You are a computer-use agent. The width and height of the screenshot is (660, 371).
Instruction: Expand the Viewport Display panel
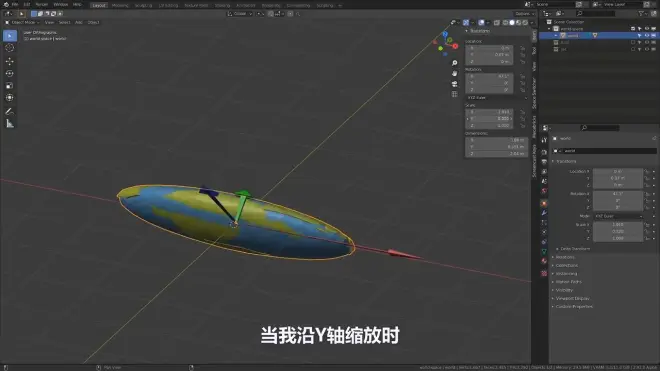(571, 299)
